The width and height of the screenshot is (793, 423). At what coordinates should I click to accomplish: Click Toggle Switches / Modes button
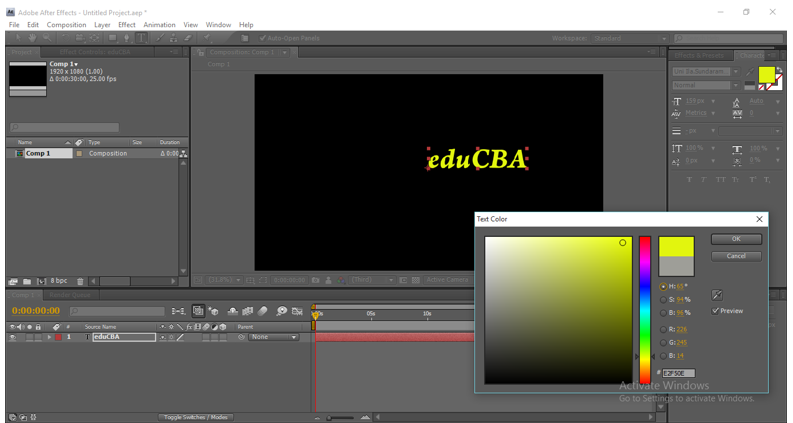(195, 417)
